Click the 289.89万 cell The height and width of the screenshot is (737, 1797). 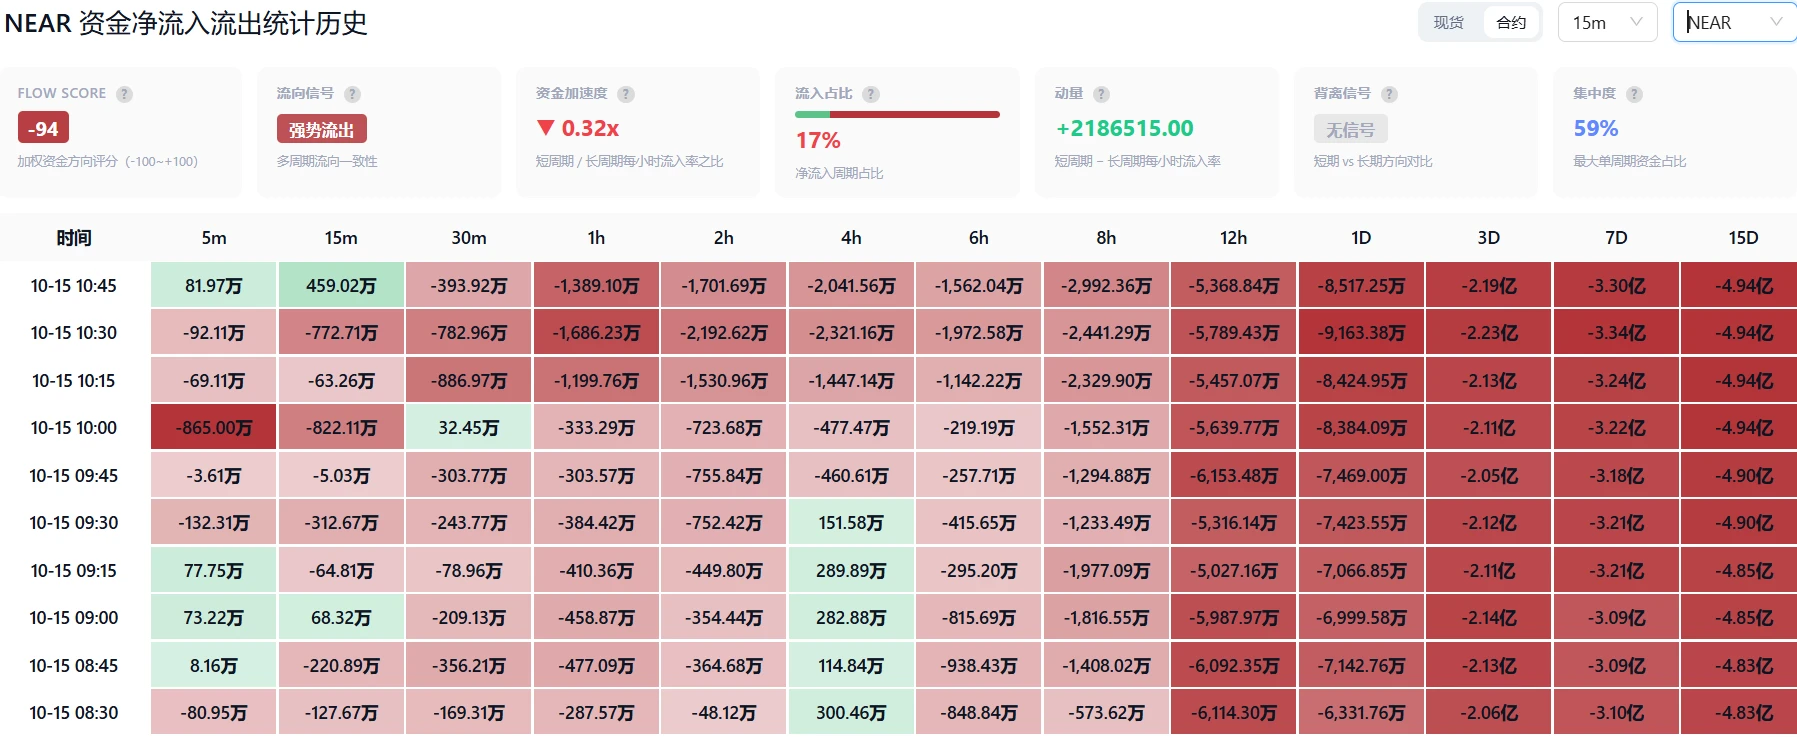pyautogui.click(x=851, y=571)
